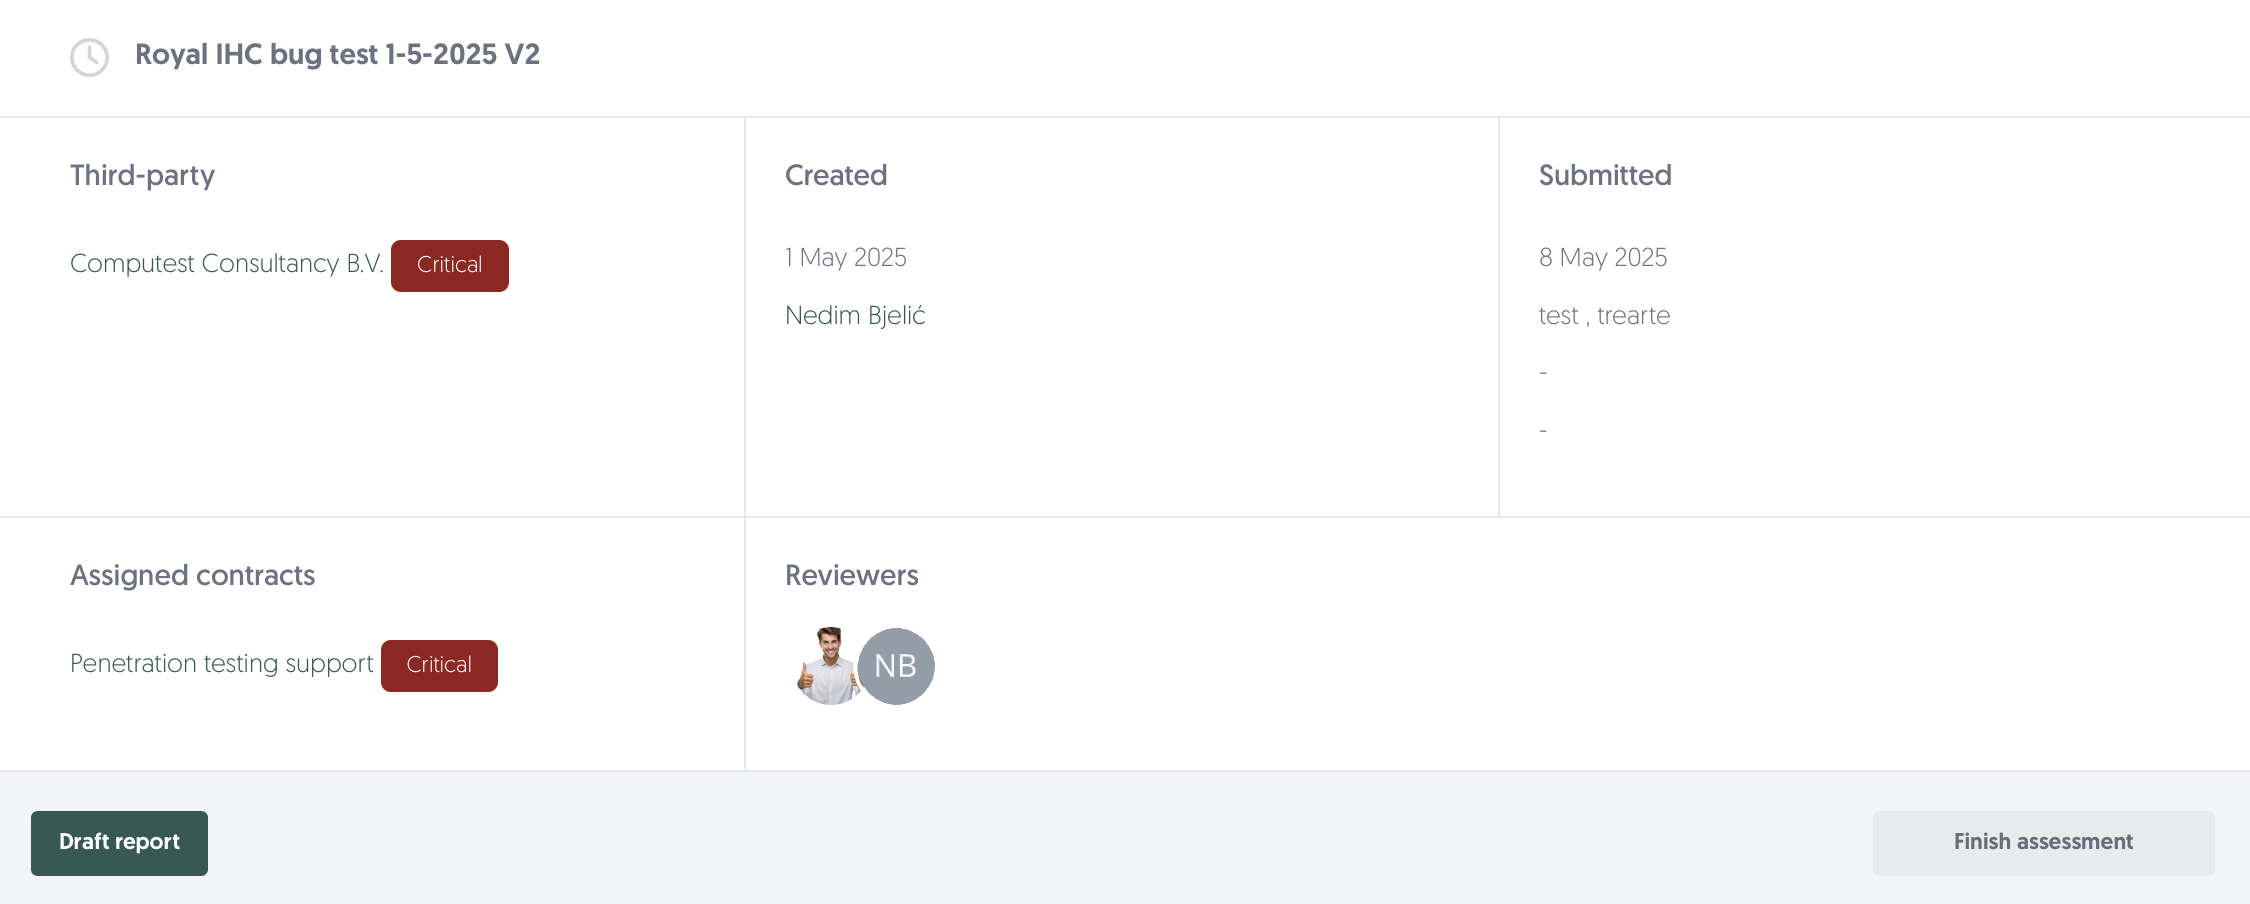
Task: Click the first dash placeholder under Submitted
Action: coord(1543,373)
